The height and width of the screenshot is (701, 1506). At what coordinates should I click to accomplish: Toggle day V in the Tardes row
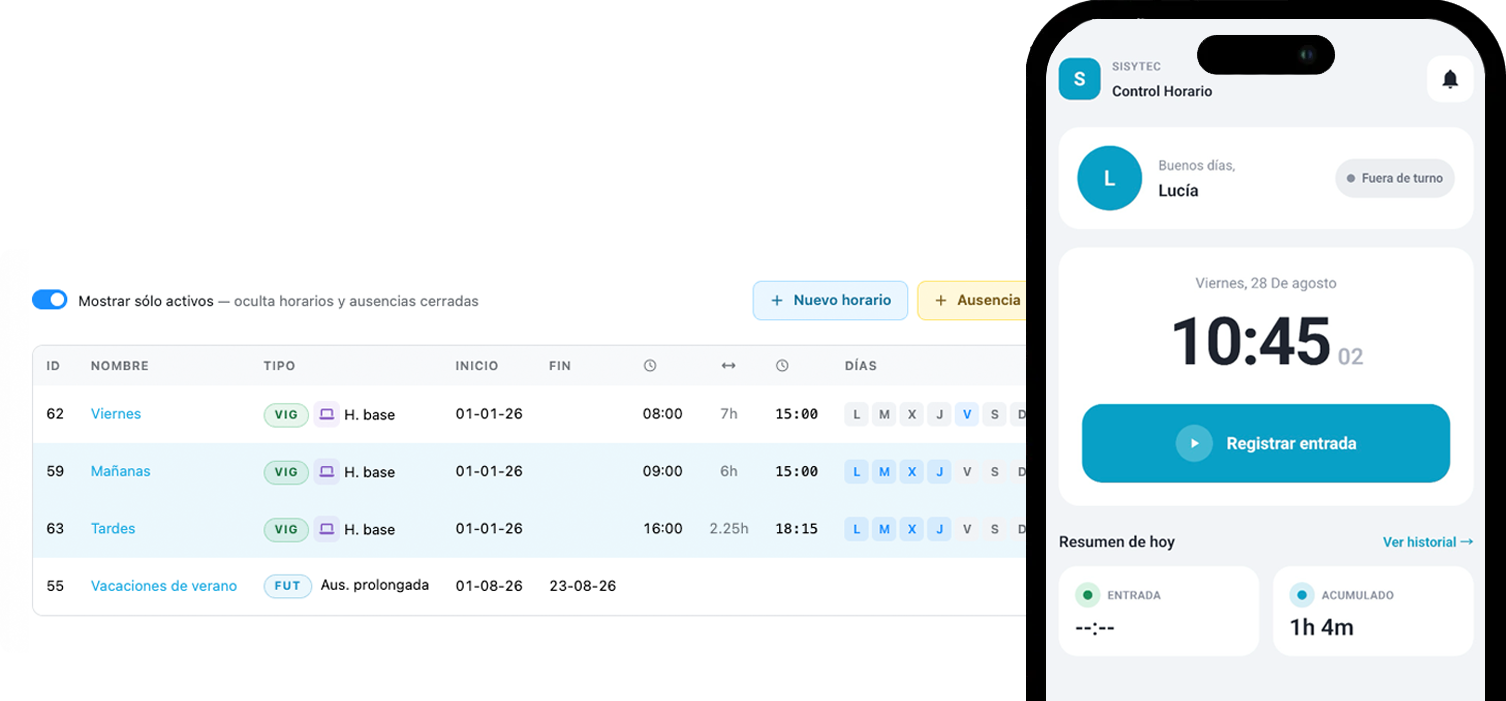pos(966,528)
